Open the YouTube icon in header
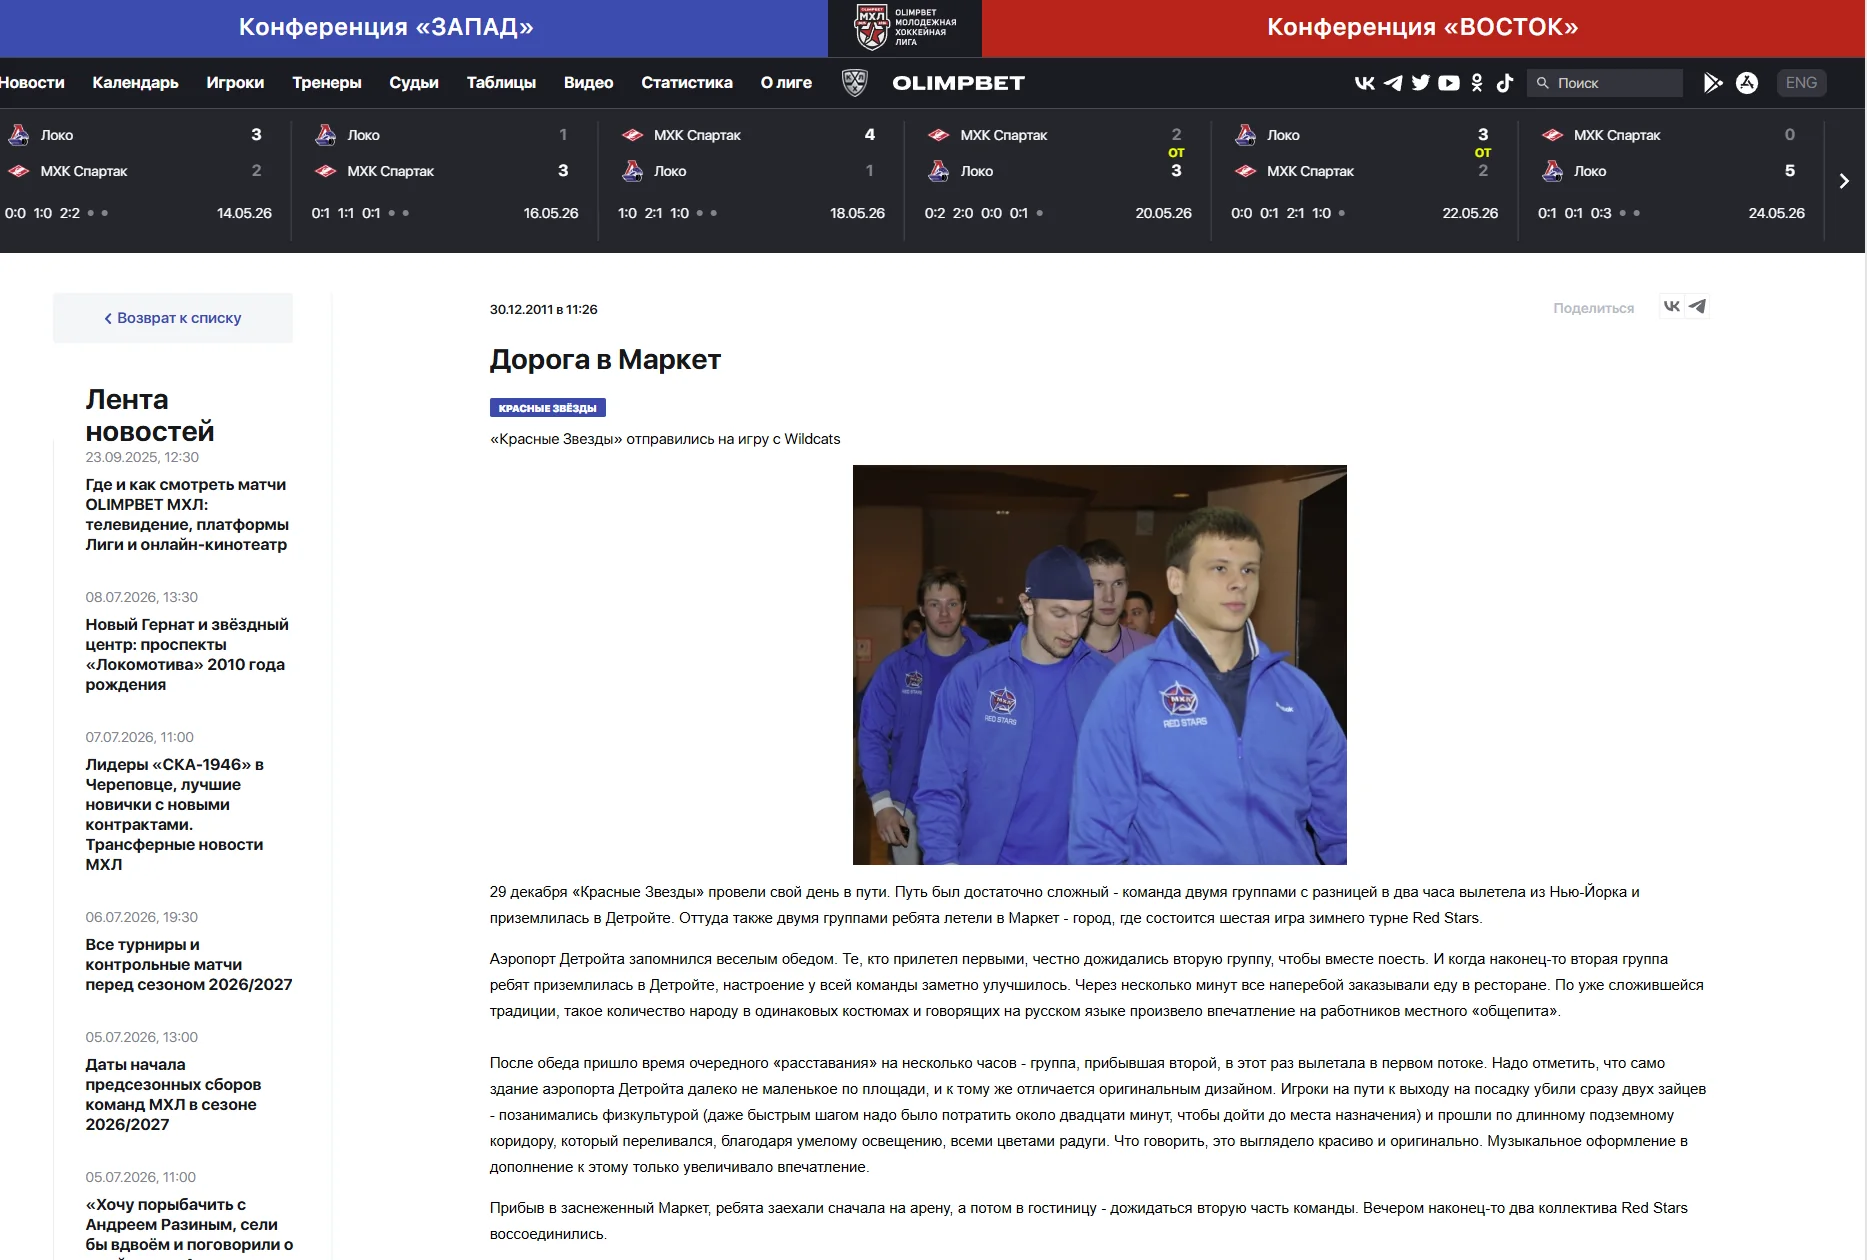 point(1448,83)
